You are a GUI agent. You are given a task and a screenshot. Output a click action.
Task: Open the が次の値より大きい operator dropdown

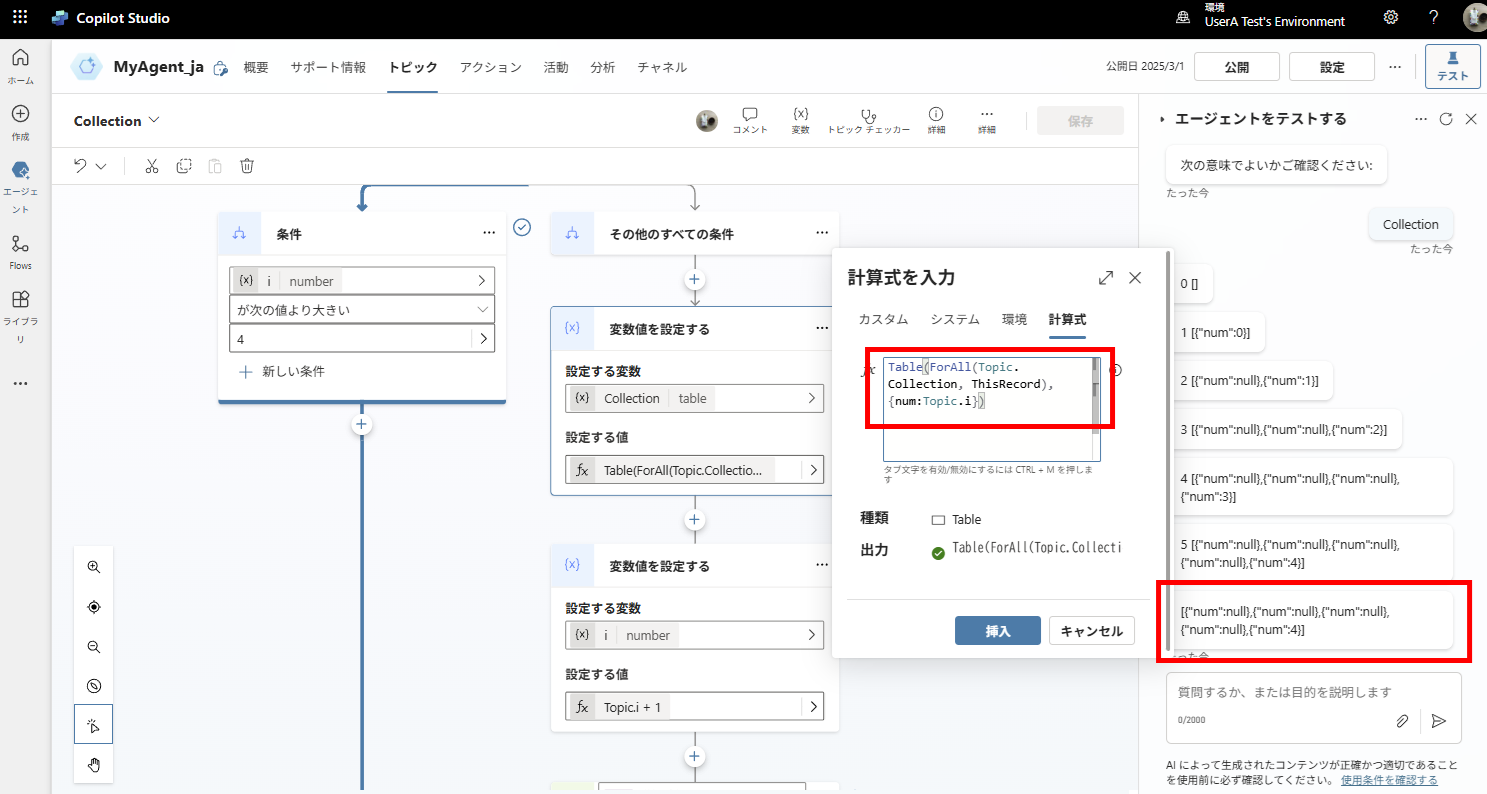pyautogui.click(x=361, y=309)
